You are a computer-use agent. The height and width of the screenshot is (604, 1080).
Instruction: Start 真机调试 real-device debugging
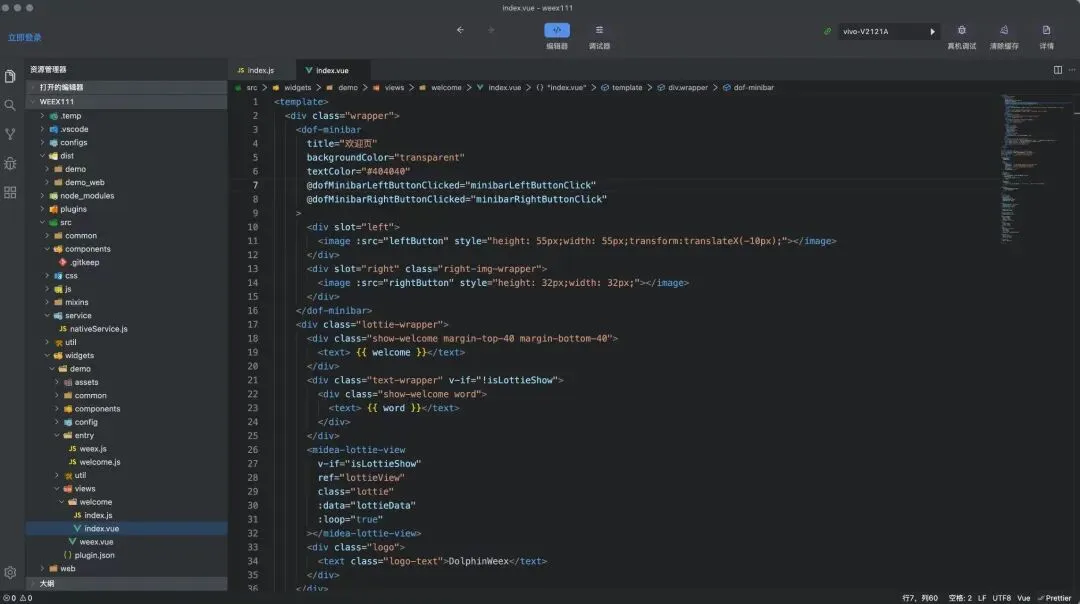point(962,37)
